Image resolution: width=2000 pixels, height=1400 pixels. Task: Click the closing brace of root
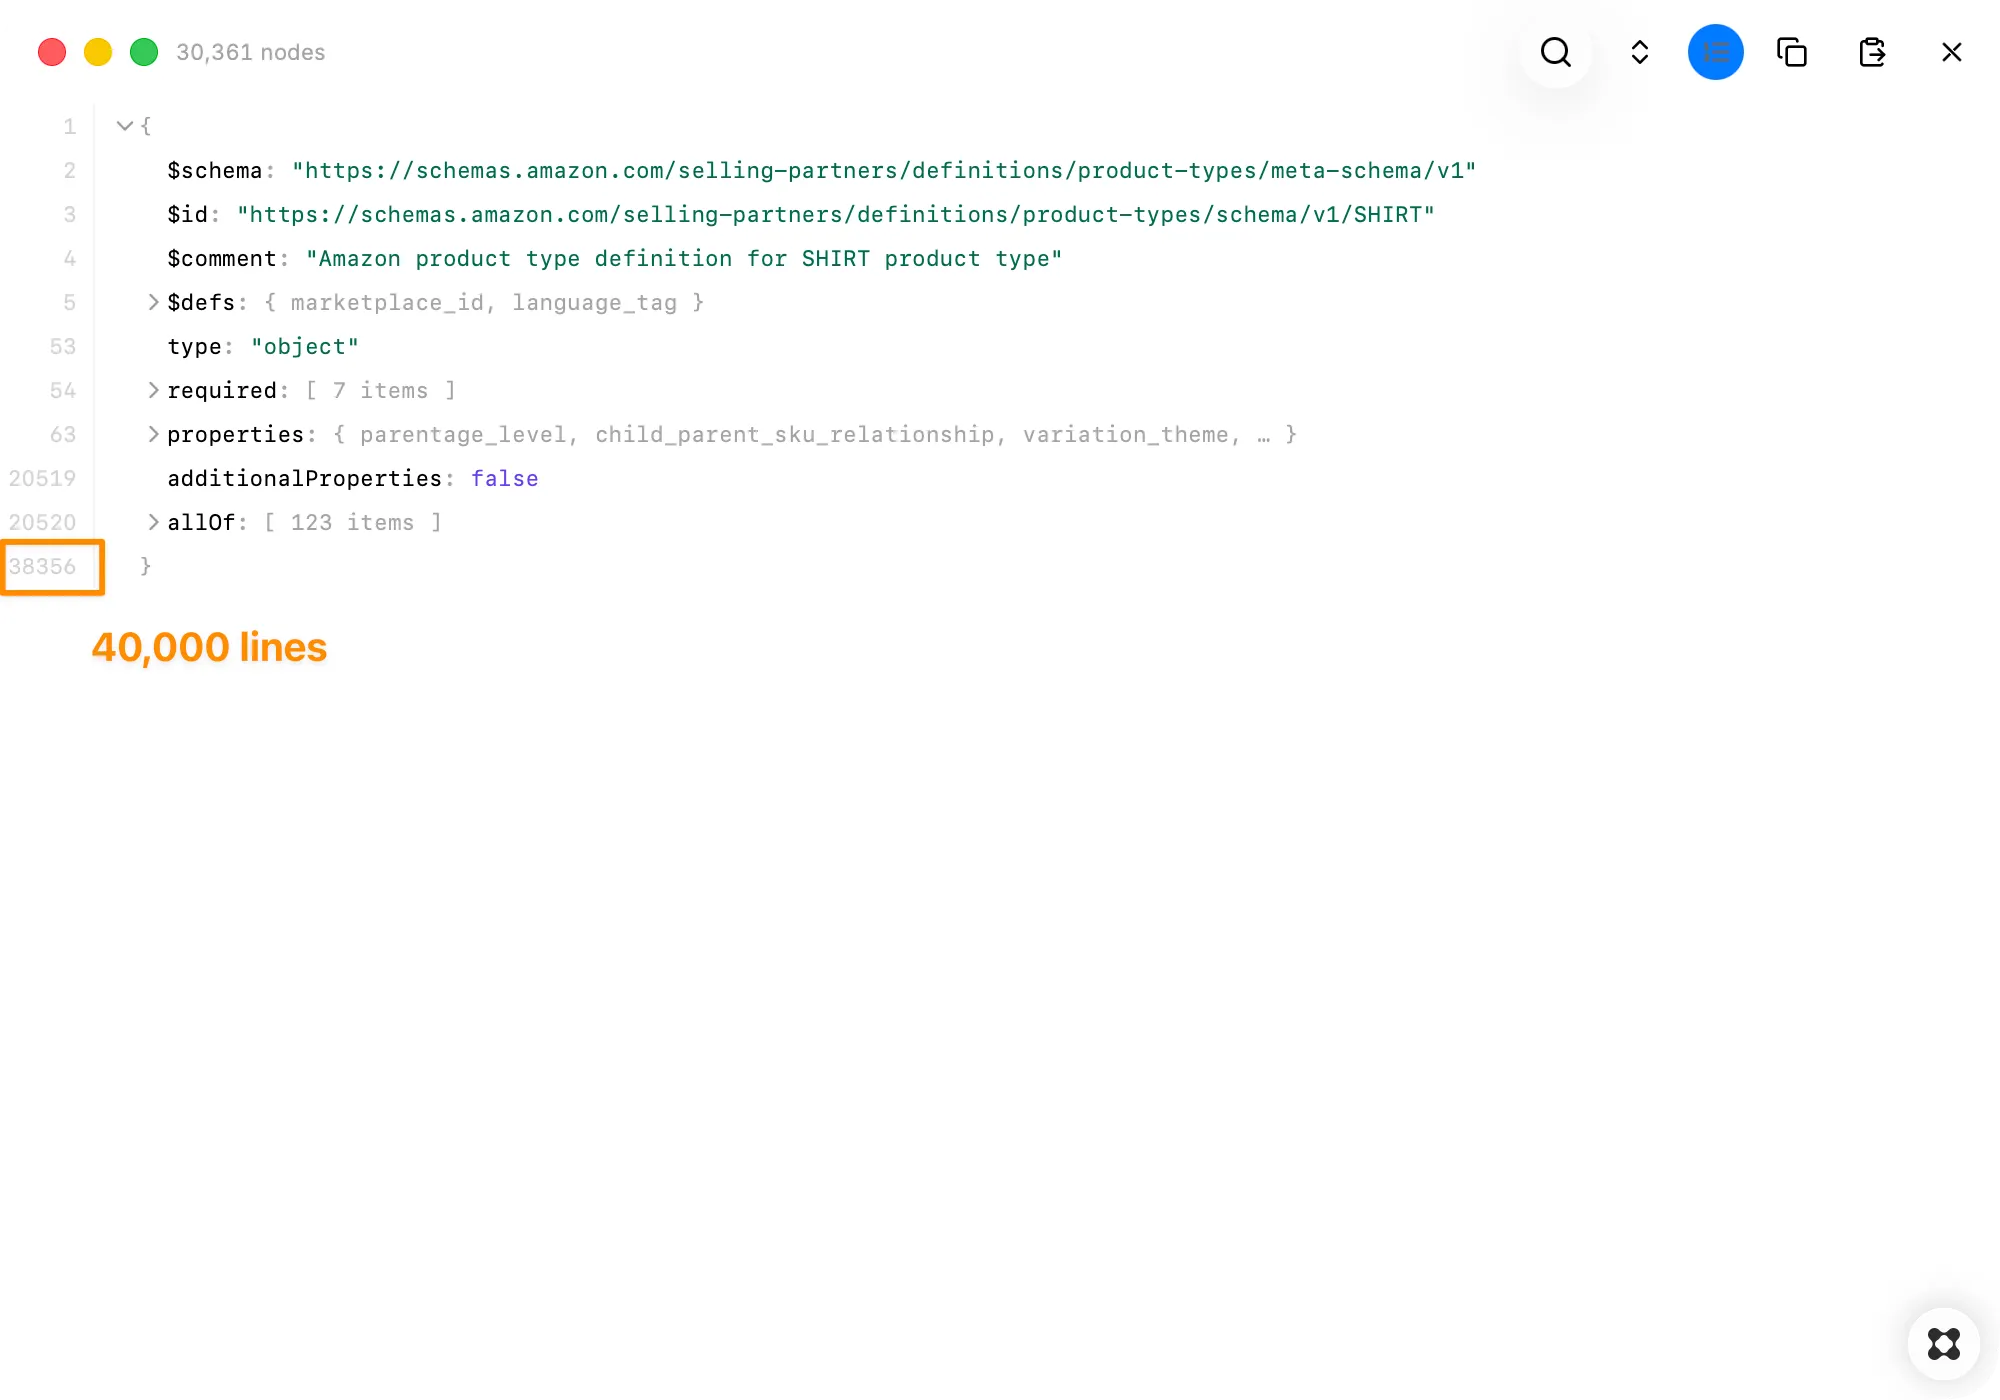(146, 566)
